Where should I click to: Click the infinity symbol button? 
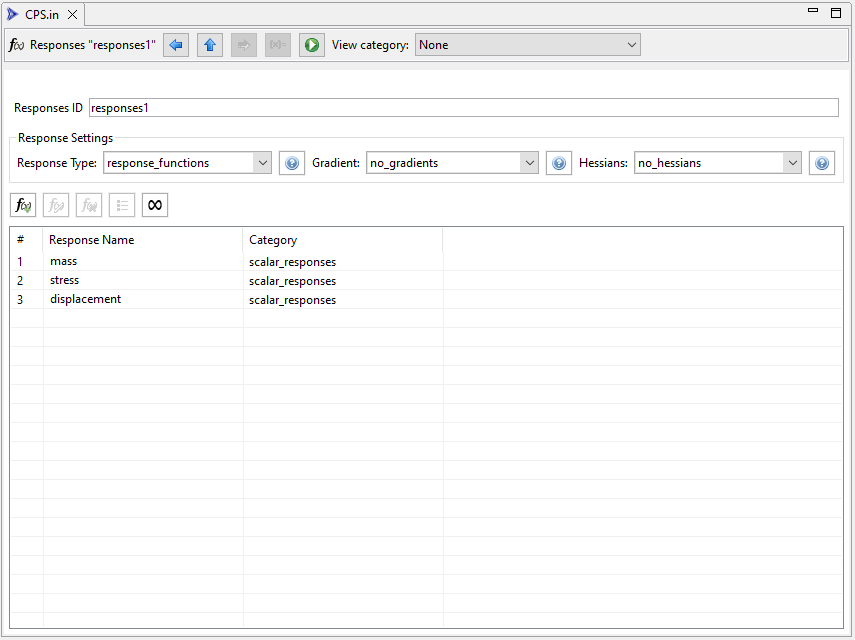point(155,205)
